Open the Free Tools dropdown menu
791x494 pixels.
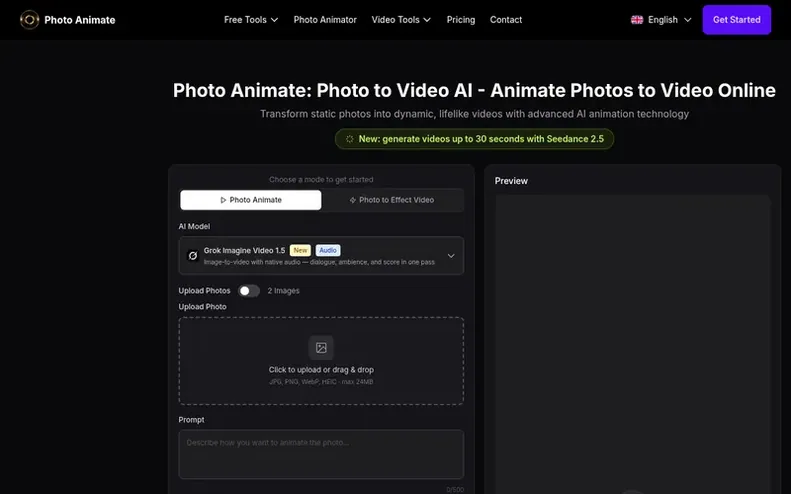(x=251, y=20)
